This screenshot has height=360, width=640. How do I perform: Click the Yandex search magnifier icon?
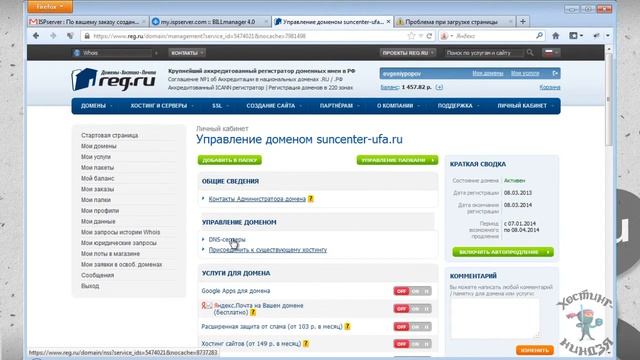click(x=539, y=36)
